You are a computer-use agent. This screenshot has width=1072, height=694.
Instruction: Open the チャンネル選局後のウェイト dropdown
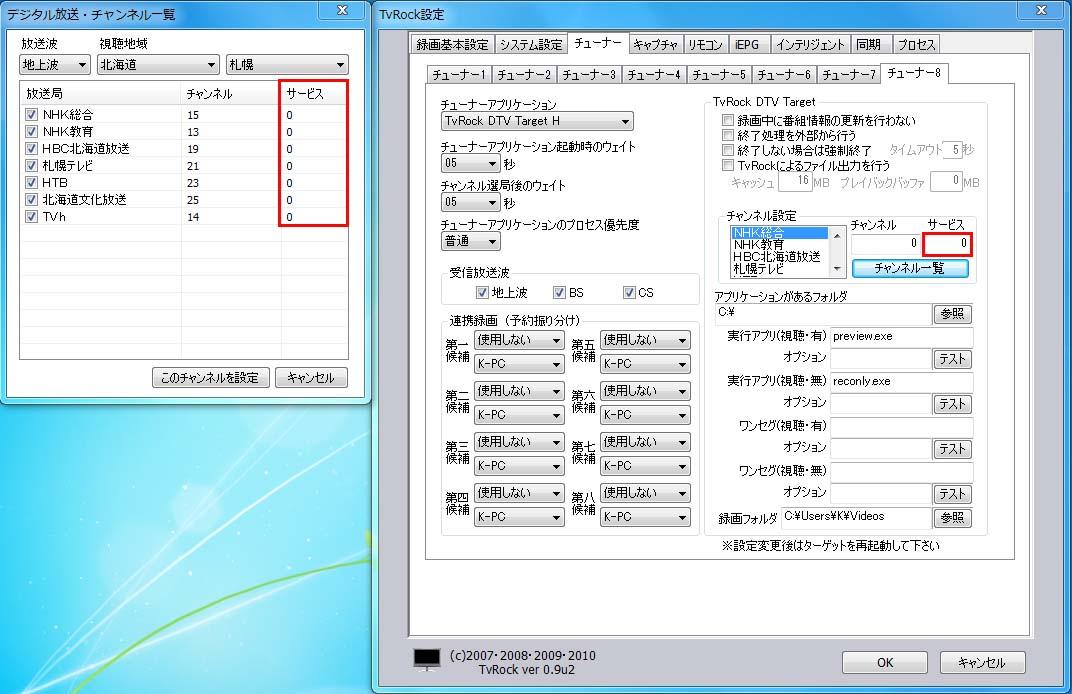coord(471,202)
